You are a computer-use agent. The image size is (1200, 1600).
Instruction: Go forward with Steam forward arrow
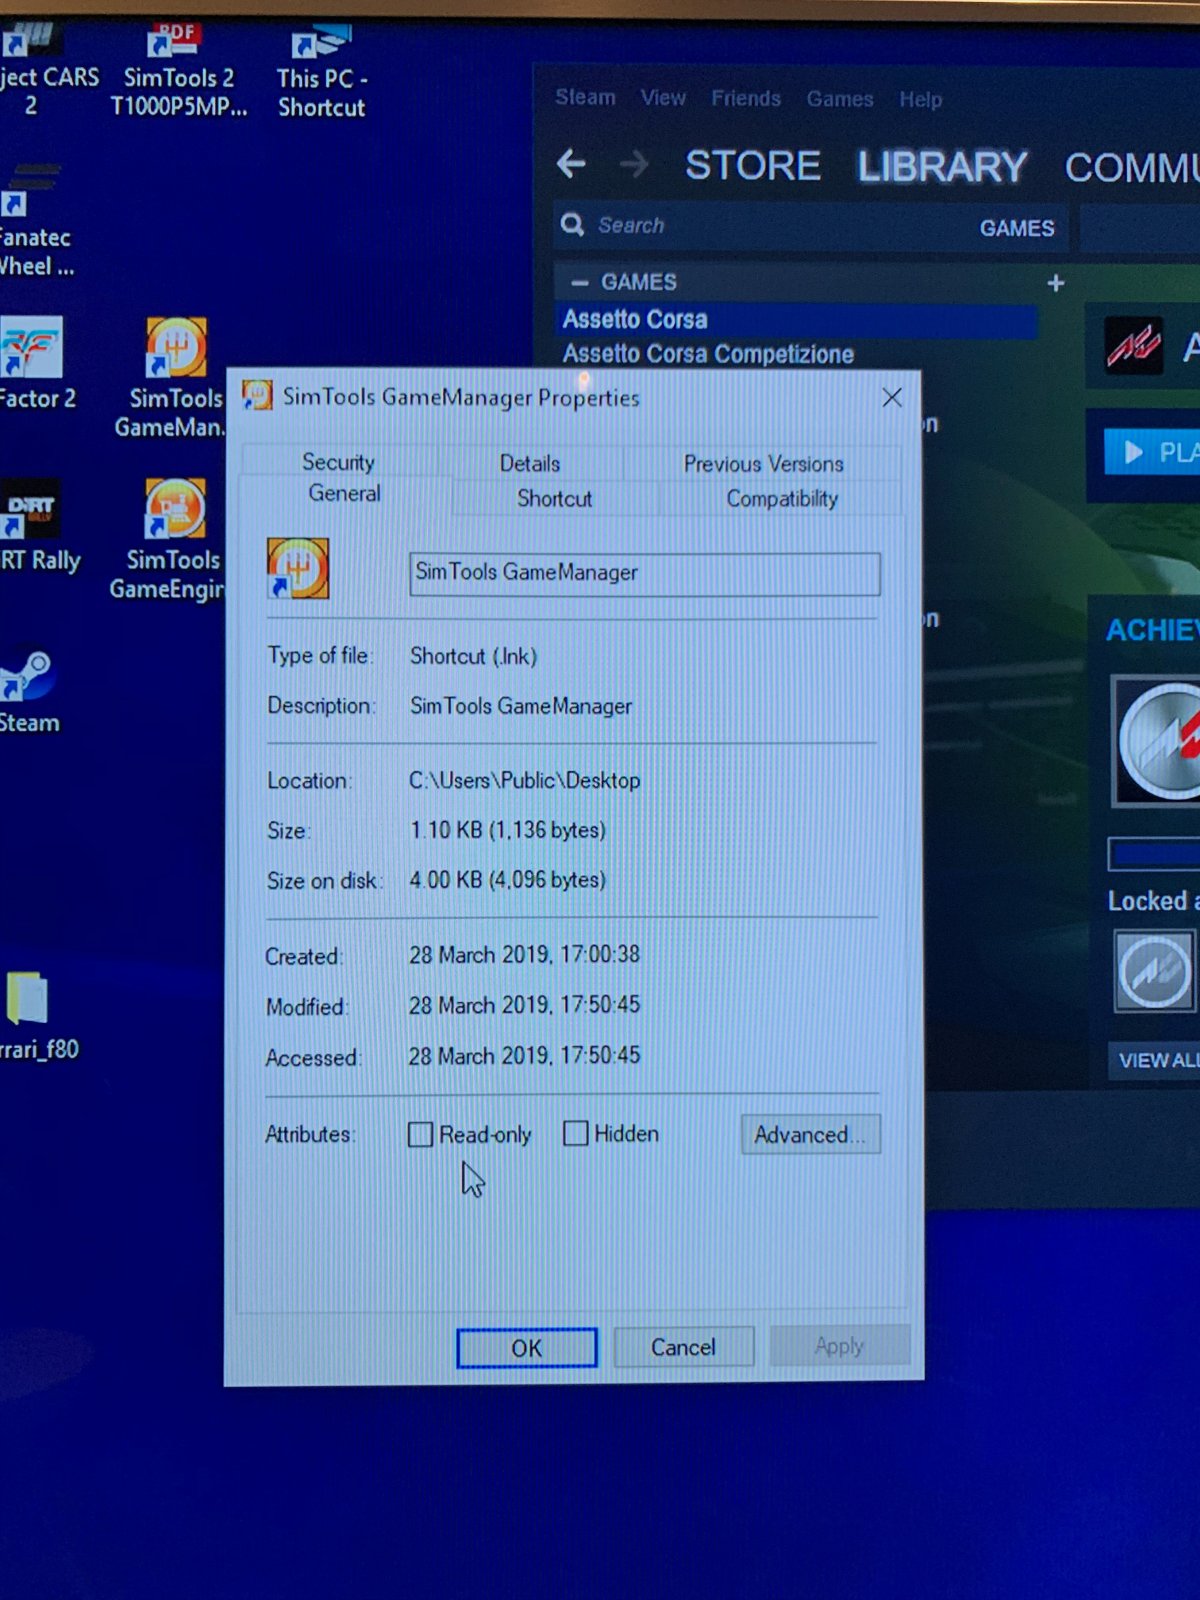point(634,164)
